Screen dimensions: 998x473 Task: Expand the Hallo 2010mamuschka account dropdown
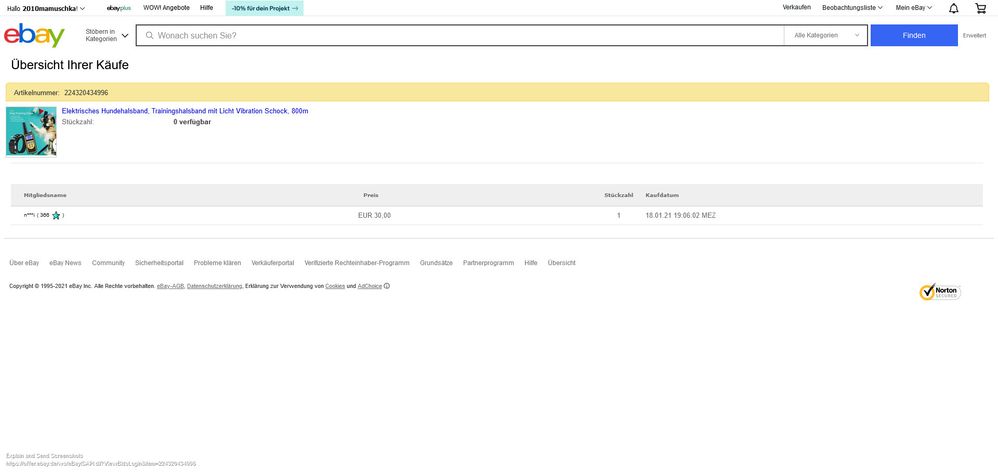click(x=46, y=8)
